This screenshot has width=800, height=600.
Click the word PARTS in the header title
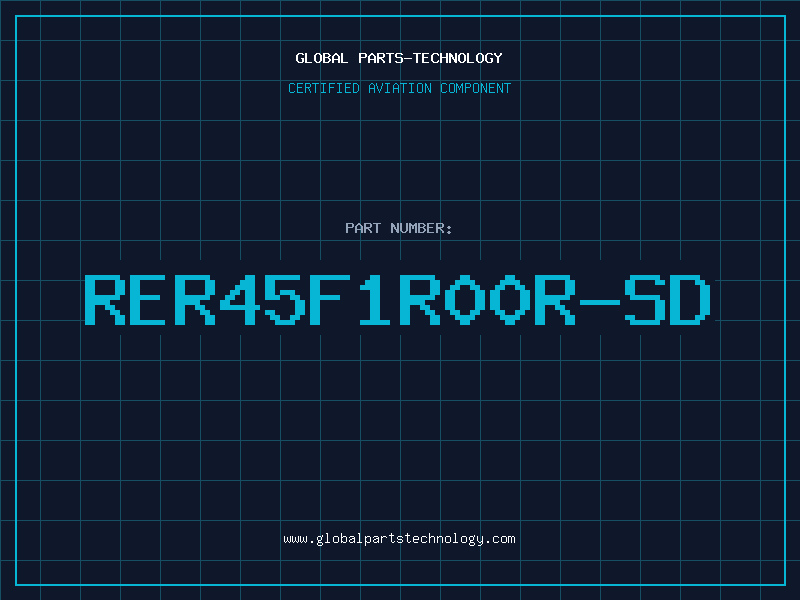pos(381,58)
